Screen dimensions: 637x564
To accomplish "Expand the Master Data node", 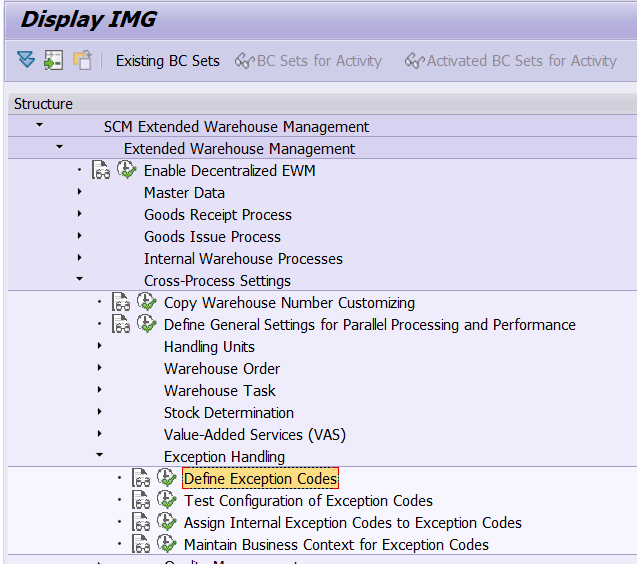I will pyautogui.click(x=80, y=192).
